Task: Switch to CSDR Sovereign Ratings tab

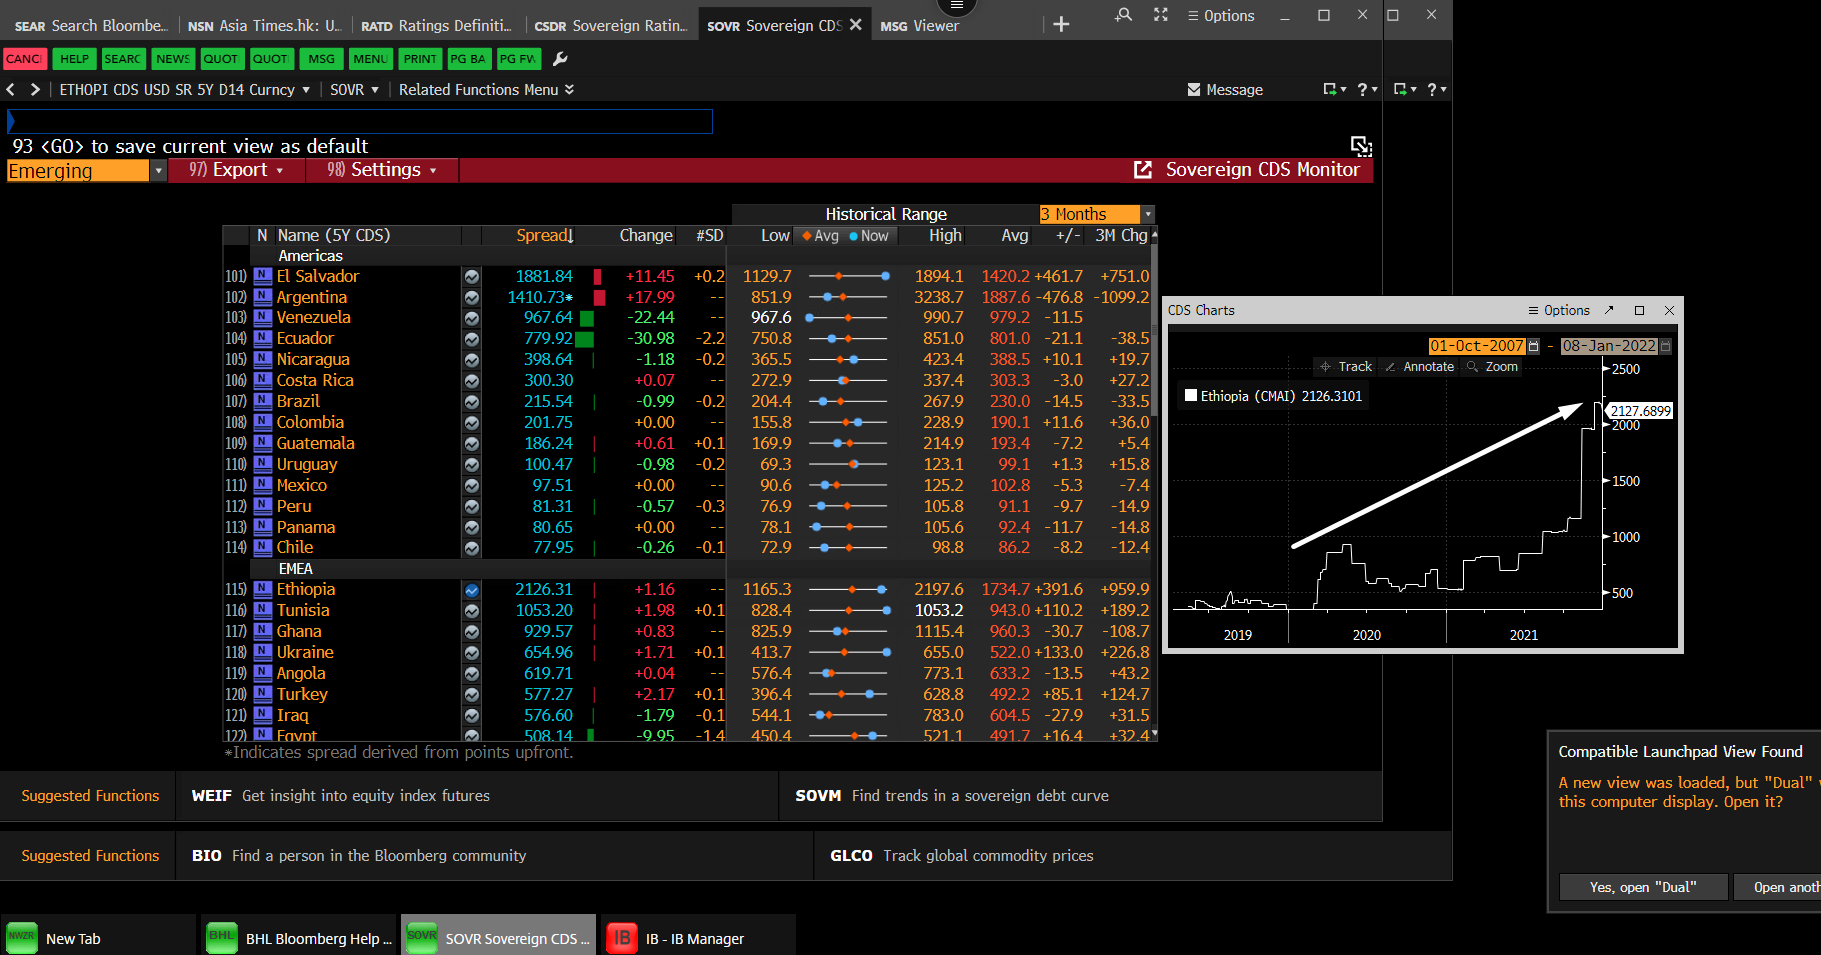Action: [610, 26]
